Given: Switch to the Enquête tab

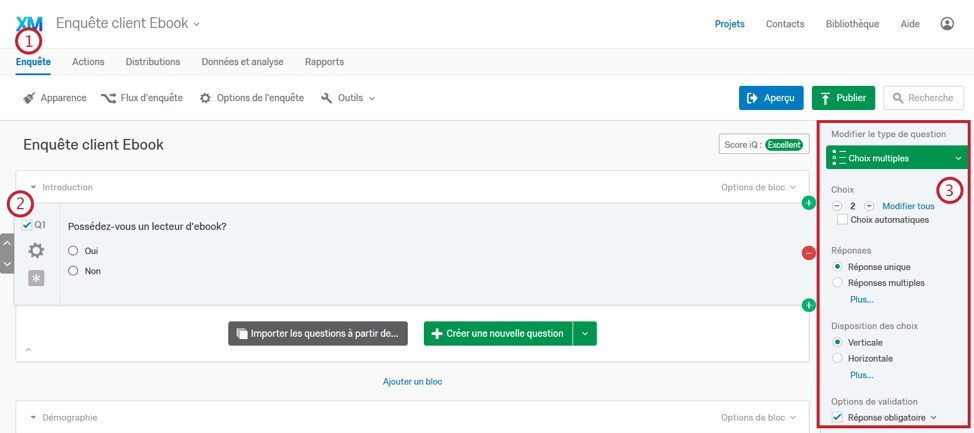Looking at the screenshot, I should pyautogui.click(x=34, y=62).
